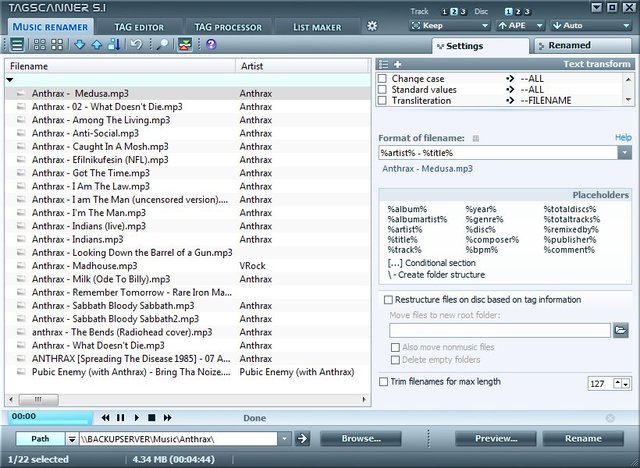Add a new text transform with plus
The height and width of the screenshot is (468, 640).
(x=398, y=64)
